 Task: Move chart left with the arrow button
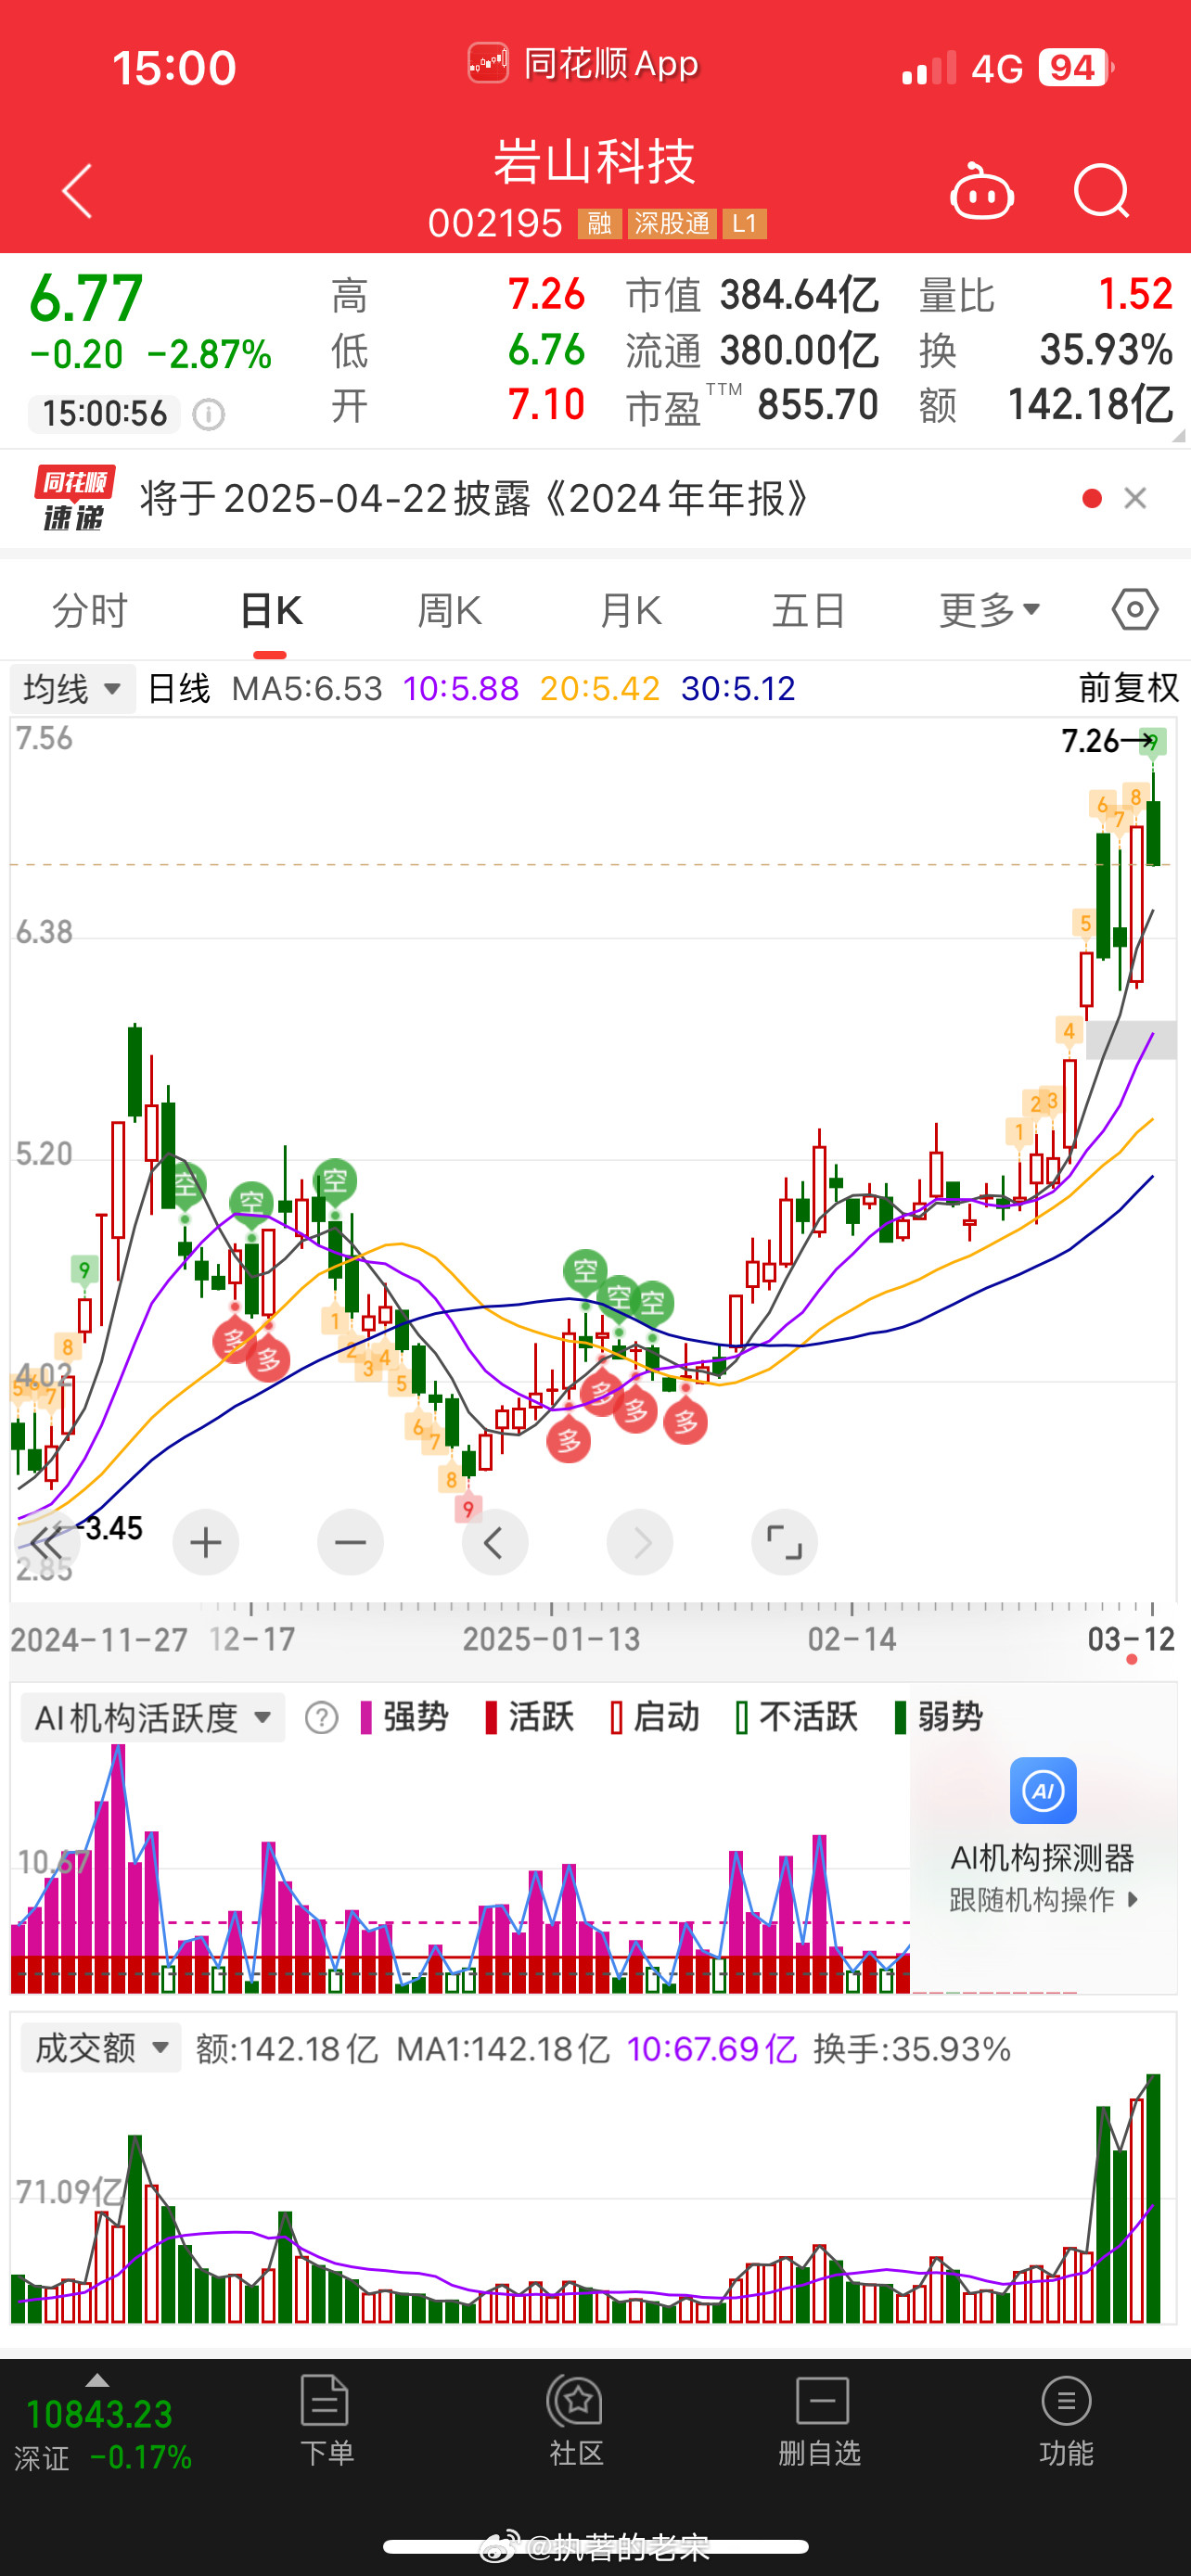[495, 1543]
